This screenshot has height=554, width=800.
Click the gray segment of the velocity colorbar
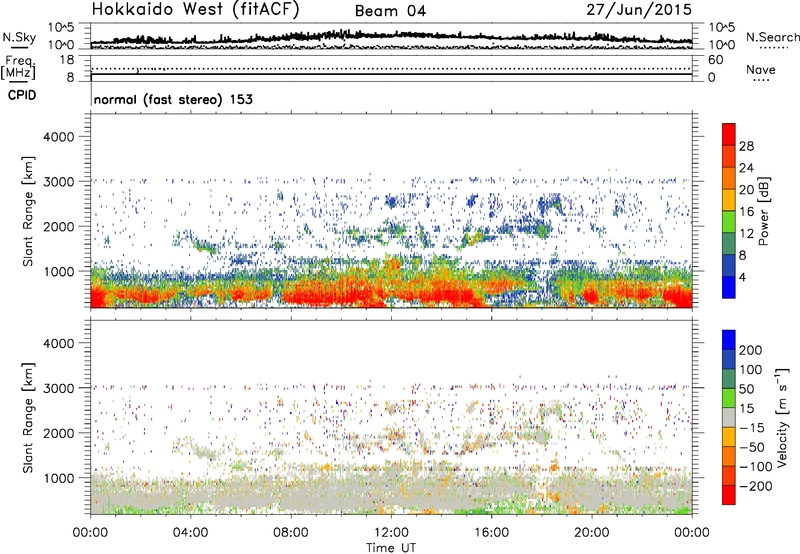729,418
